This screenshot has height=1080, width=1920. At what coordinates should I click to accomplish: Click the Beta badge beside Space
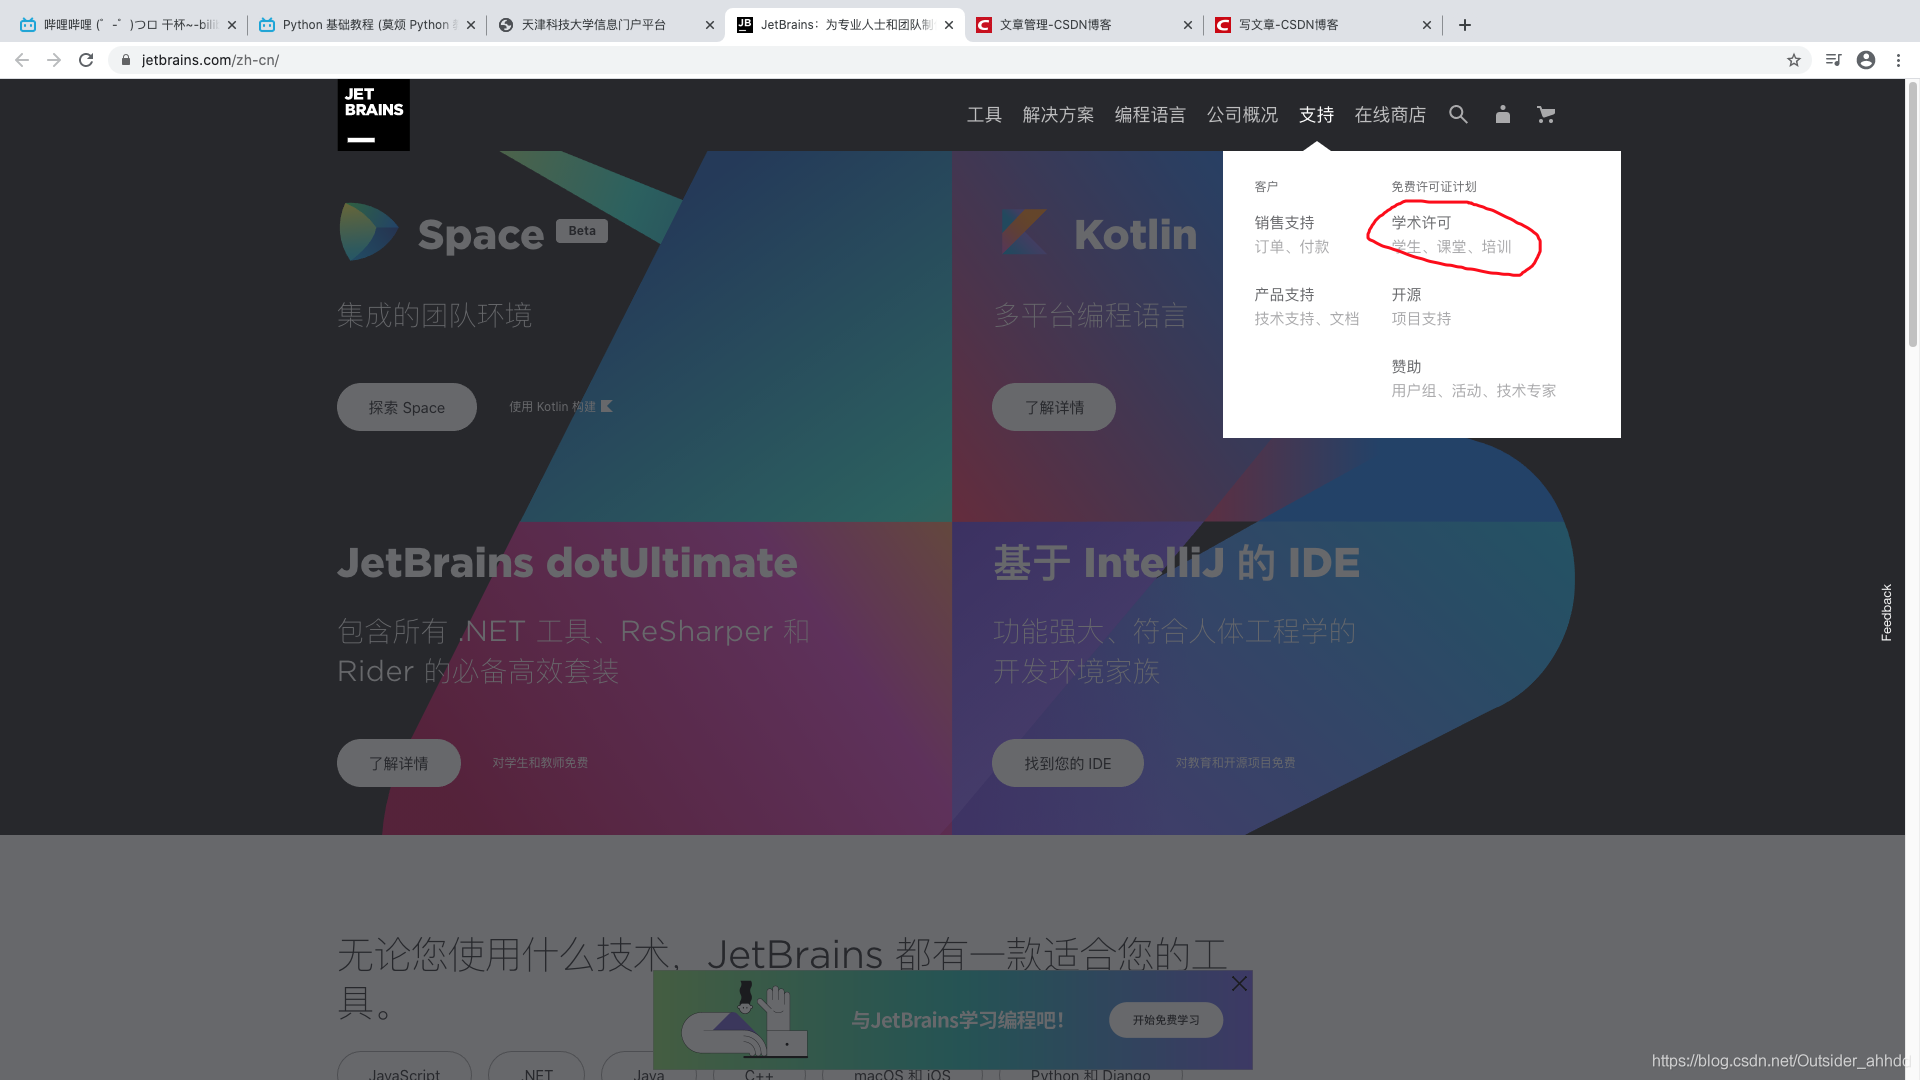coord(582,231)
